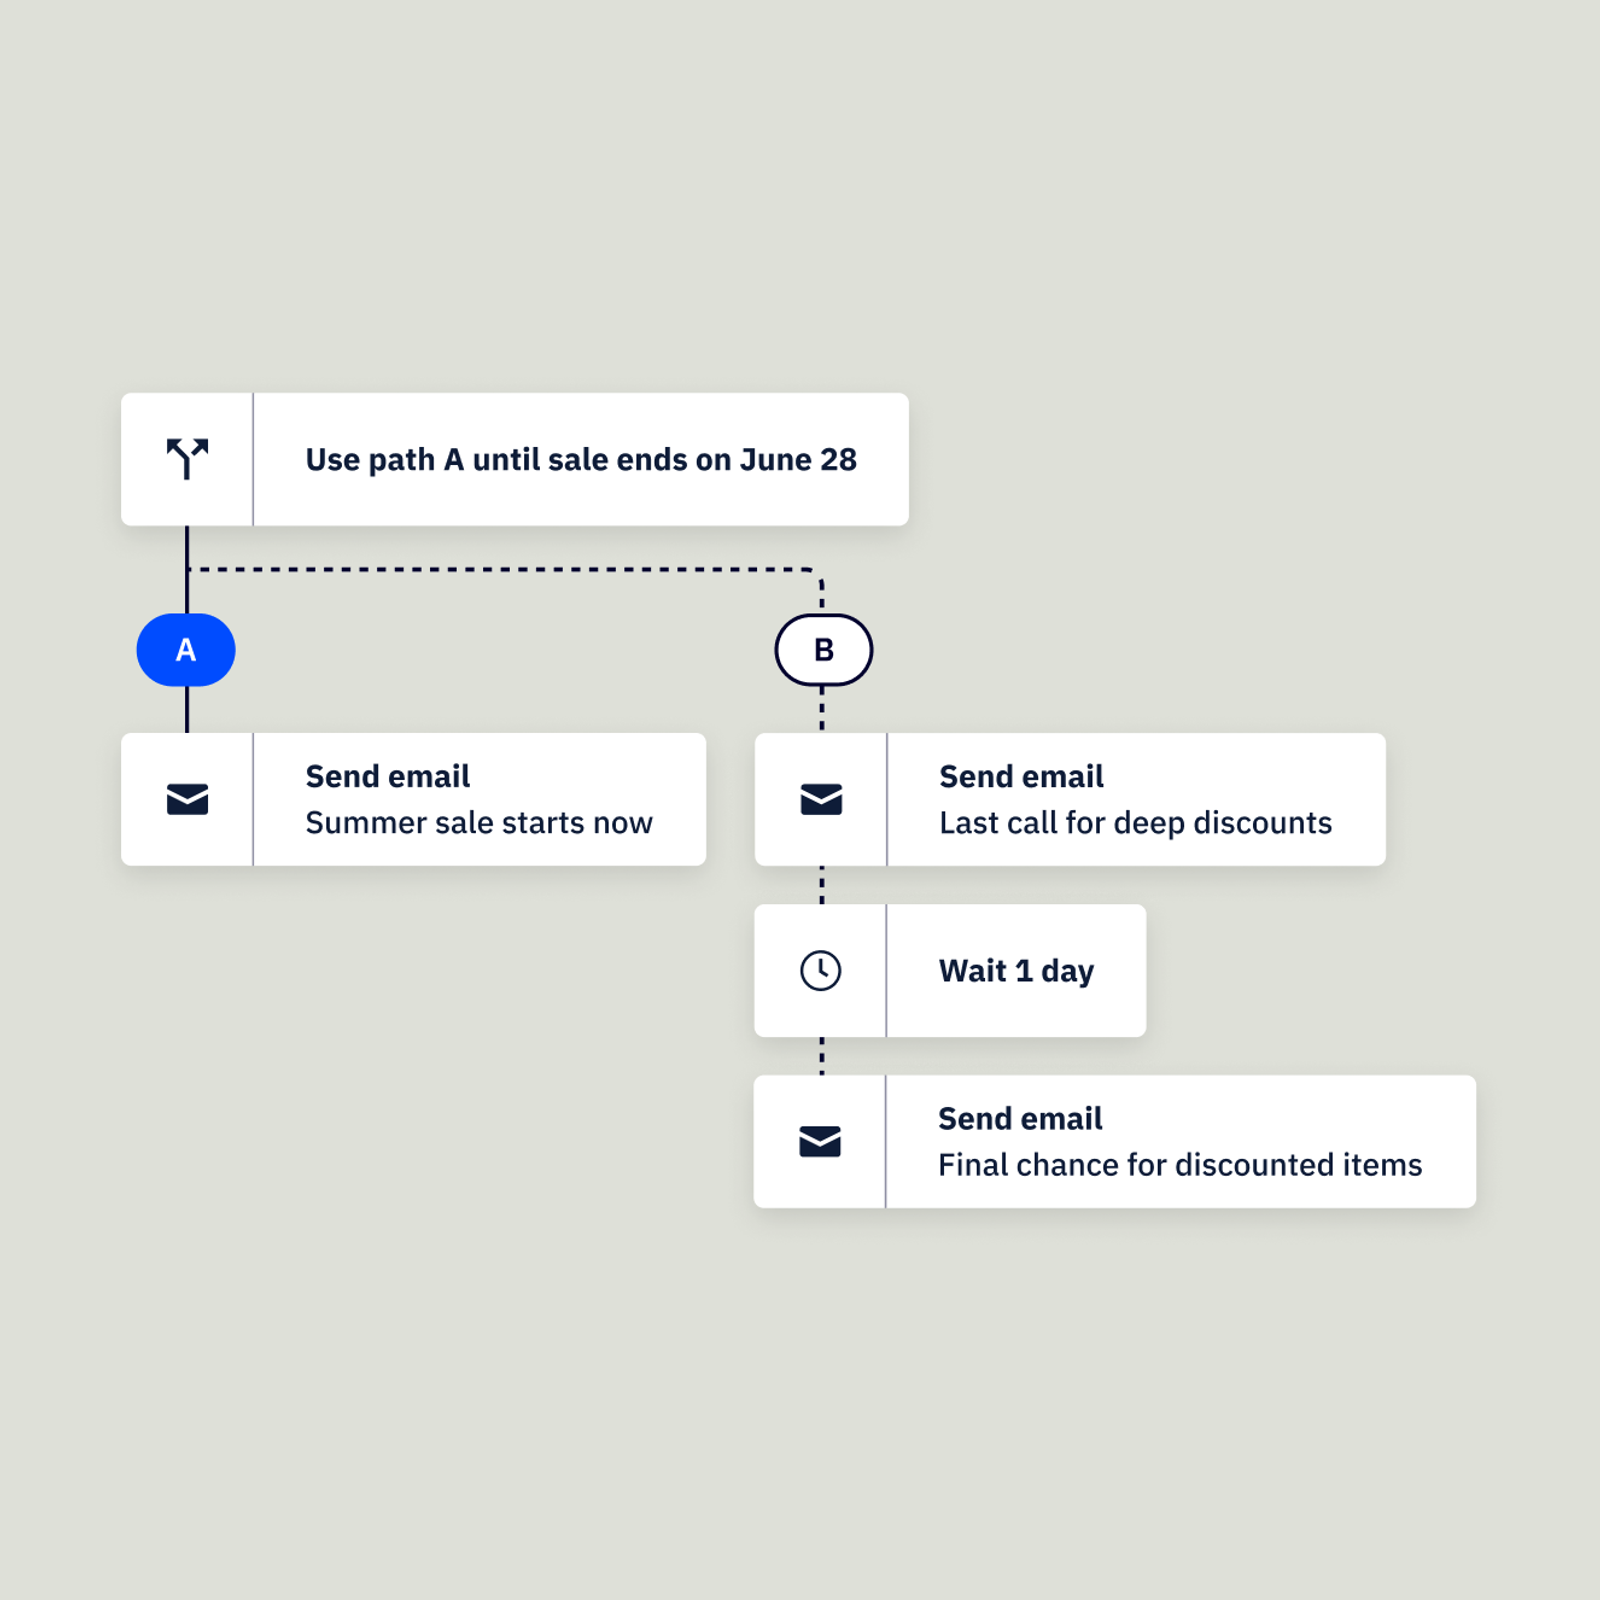This screenshot has height=1600, width=1600.
Task: Click the envelope icon for Final chance email
Action: (820, 1141)
